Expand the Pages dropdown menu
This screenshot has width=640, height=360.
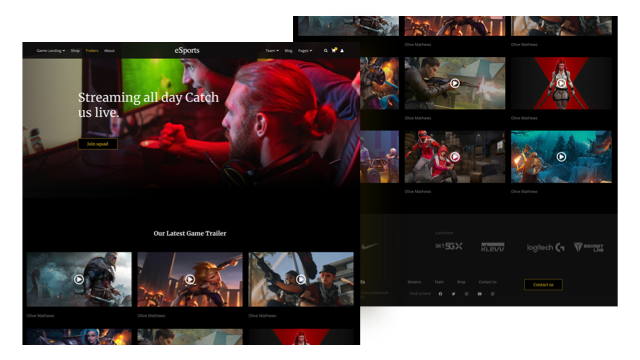click(305, 51)
